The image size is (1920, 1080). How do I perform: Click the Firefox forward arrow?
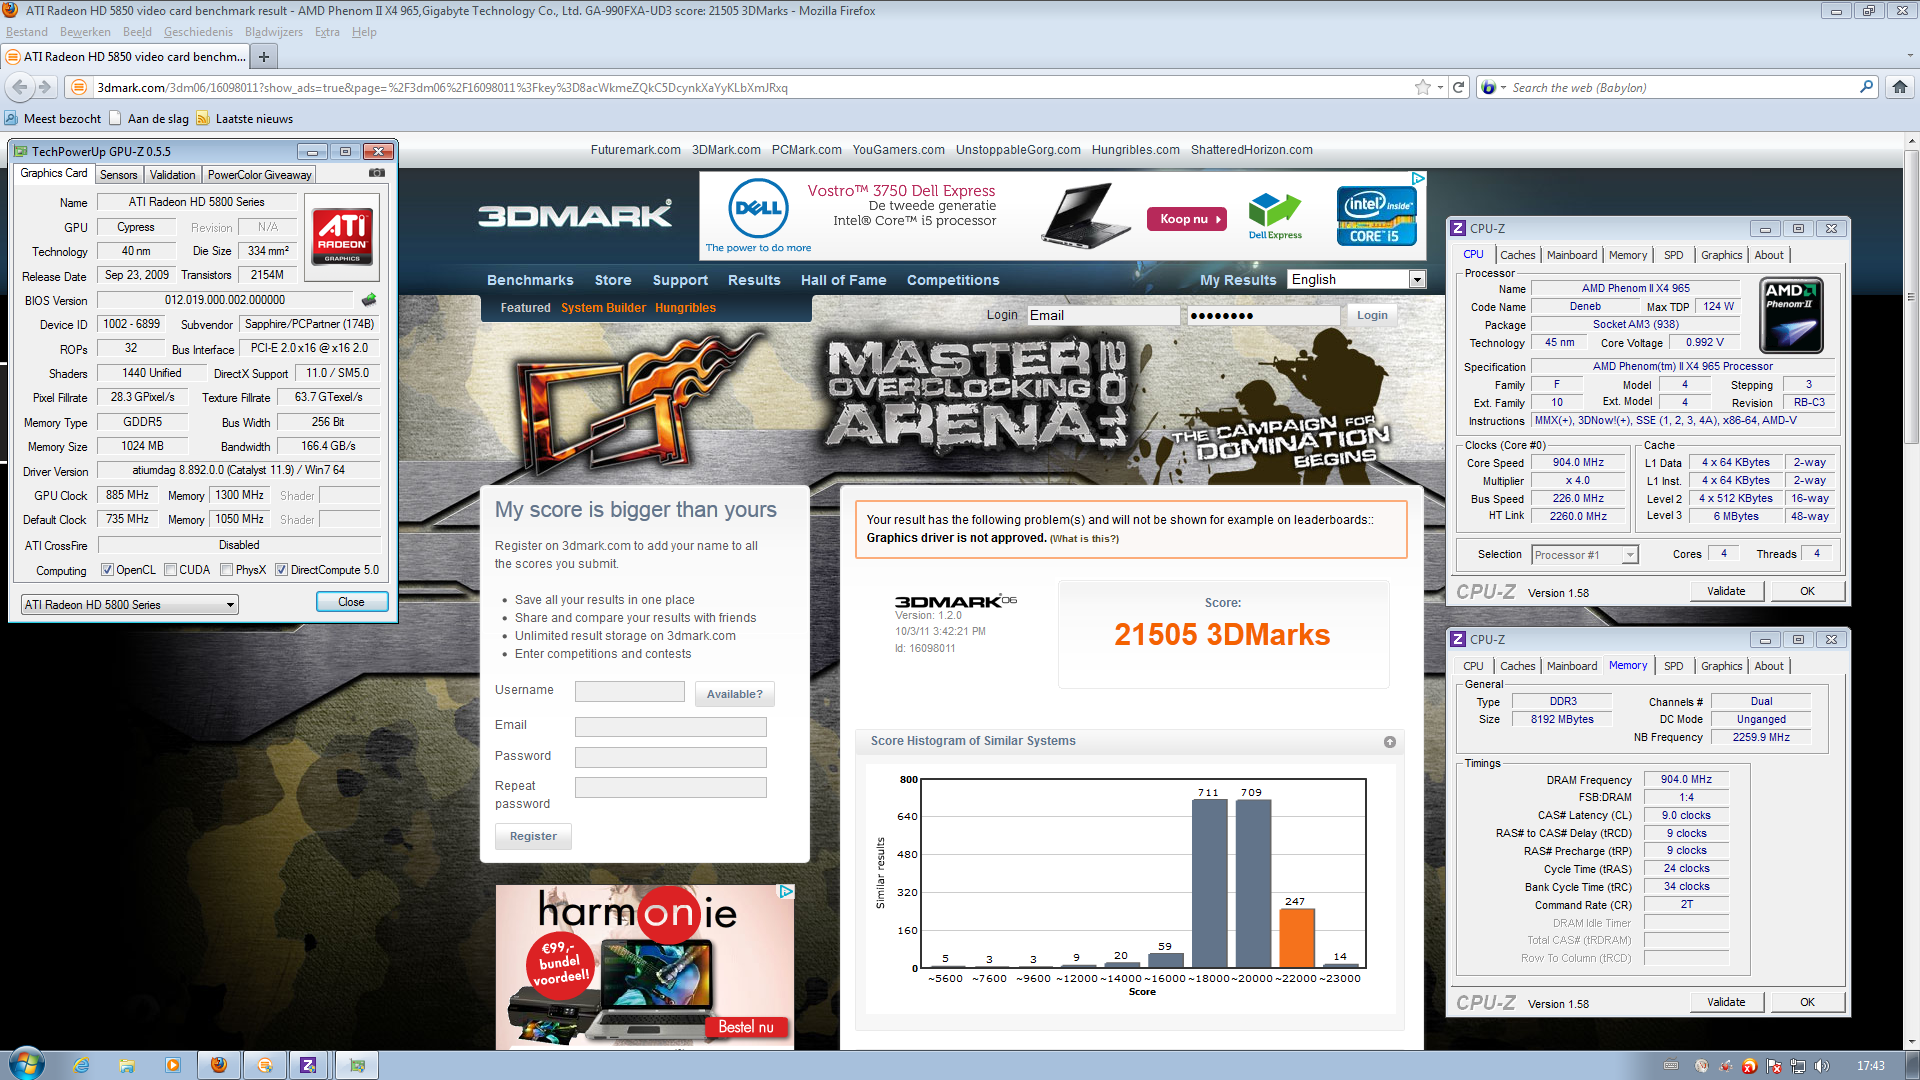[x=45, y=87]
